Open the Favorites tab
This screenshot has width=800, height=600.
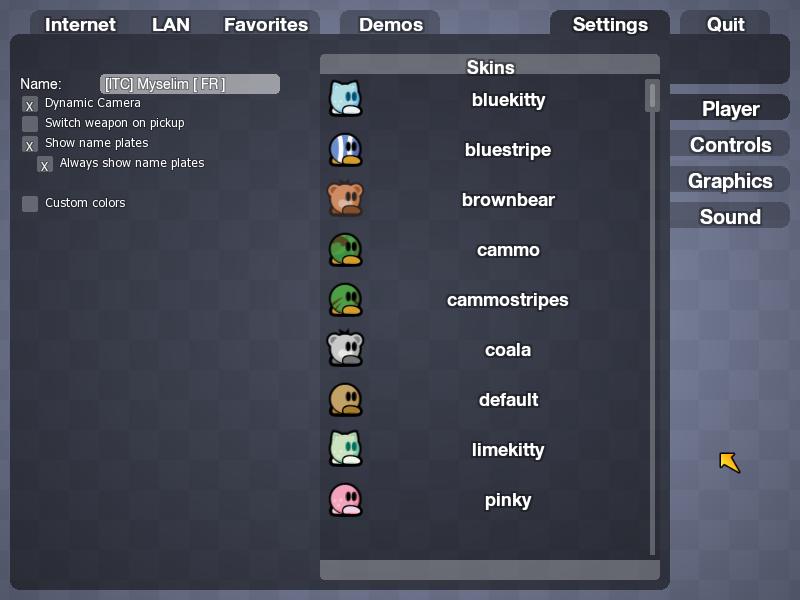tap(266, 24)
